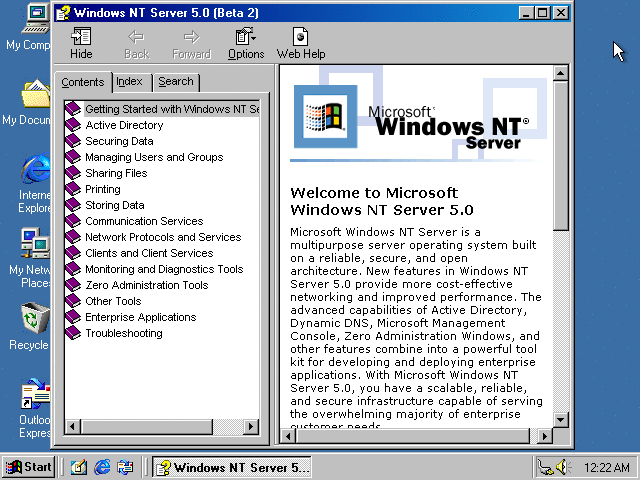Click topic pane scroll down arrow
Viewport: 640px width, 480px height.
click(561, 420)
